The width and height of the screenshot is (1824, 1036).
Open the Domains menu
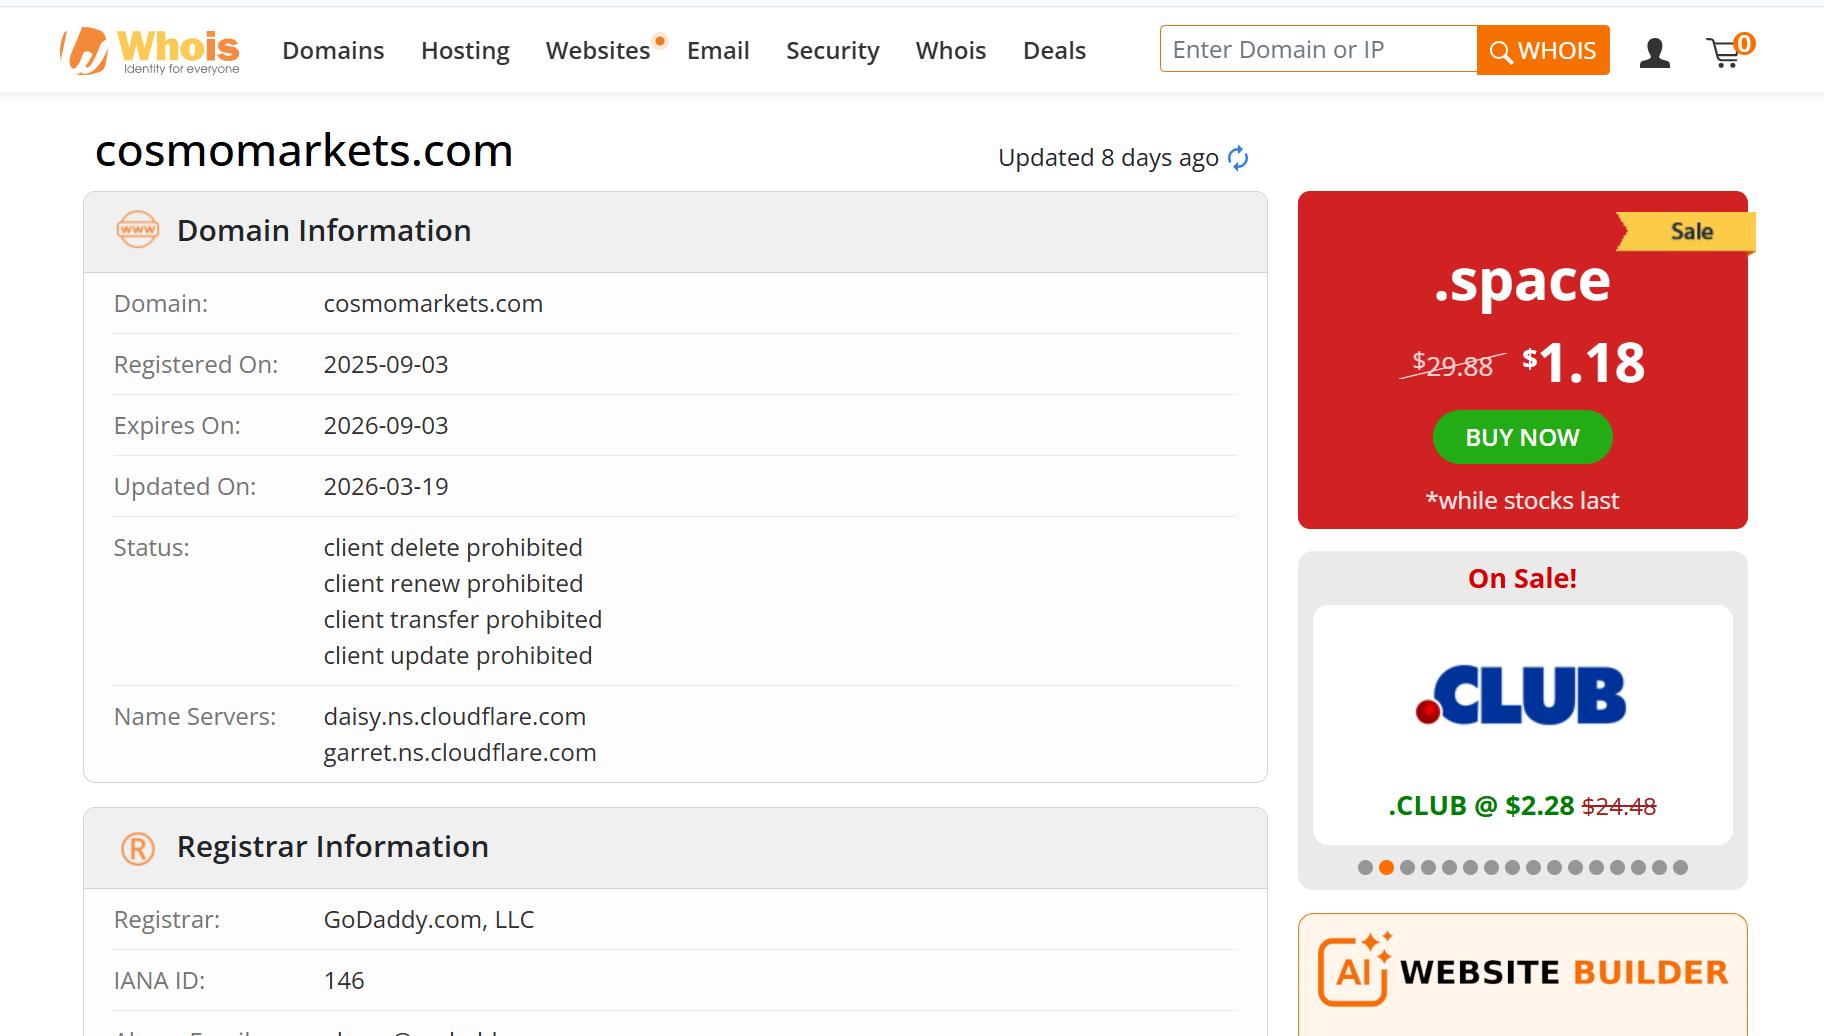point(333,50)
